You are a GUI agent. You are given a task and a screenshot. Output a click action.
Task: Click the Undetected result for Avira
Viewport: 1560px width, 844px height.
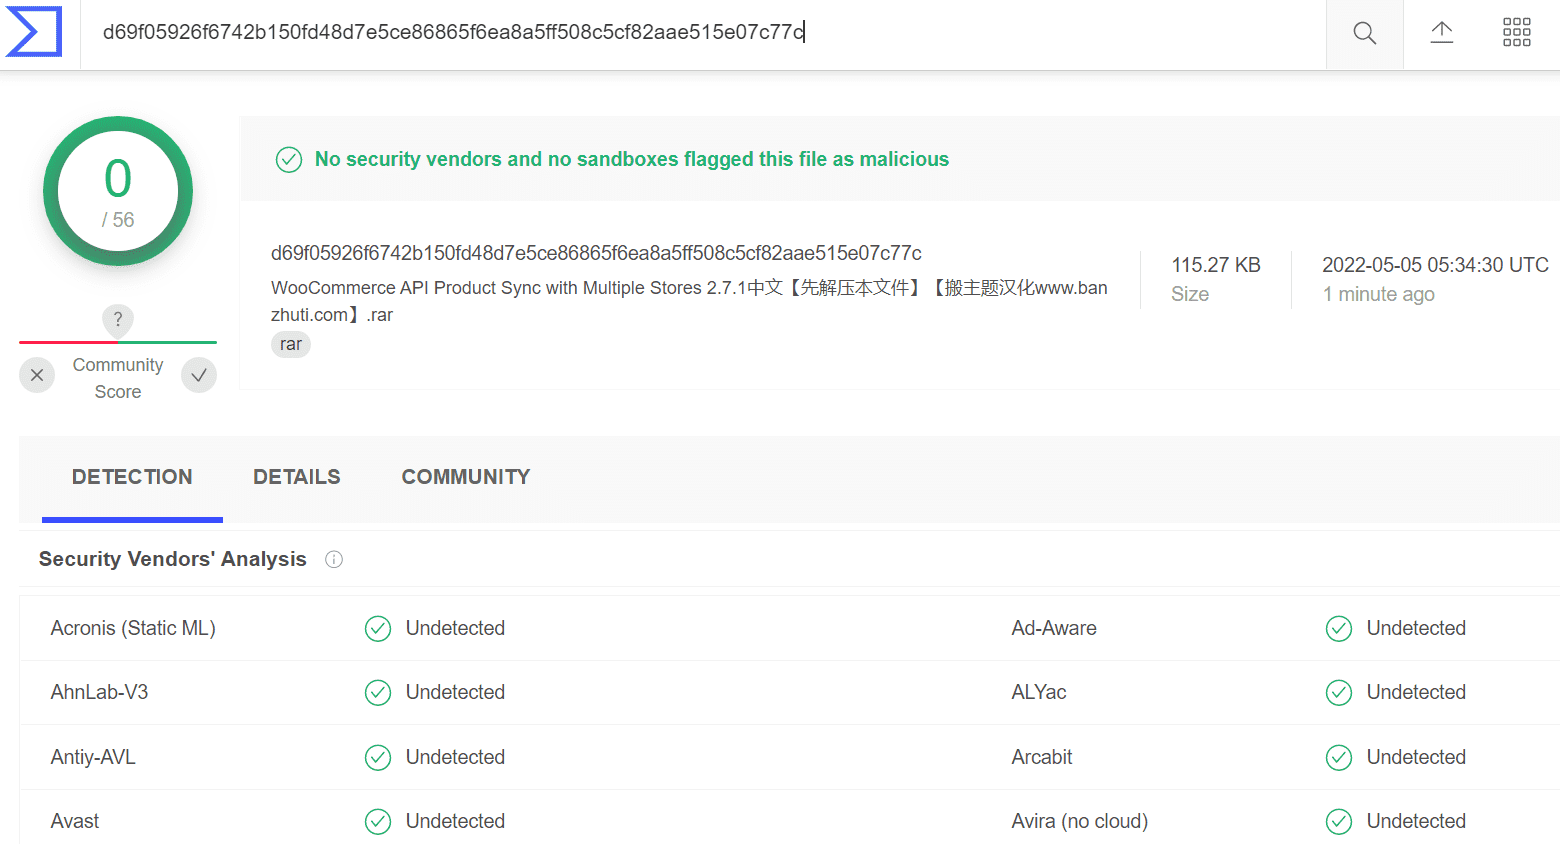pyautogui.click(x=1416, y=821)
